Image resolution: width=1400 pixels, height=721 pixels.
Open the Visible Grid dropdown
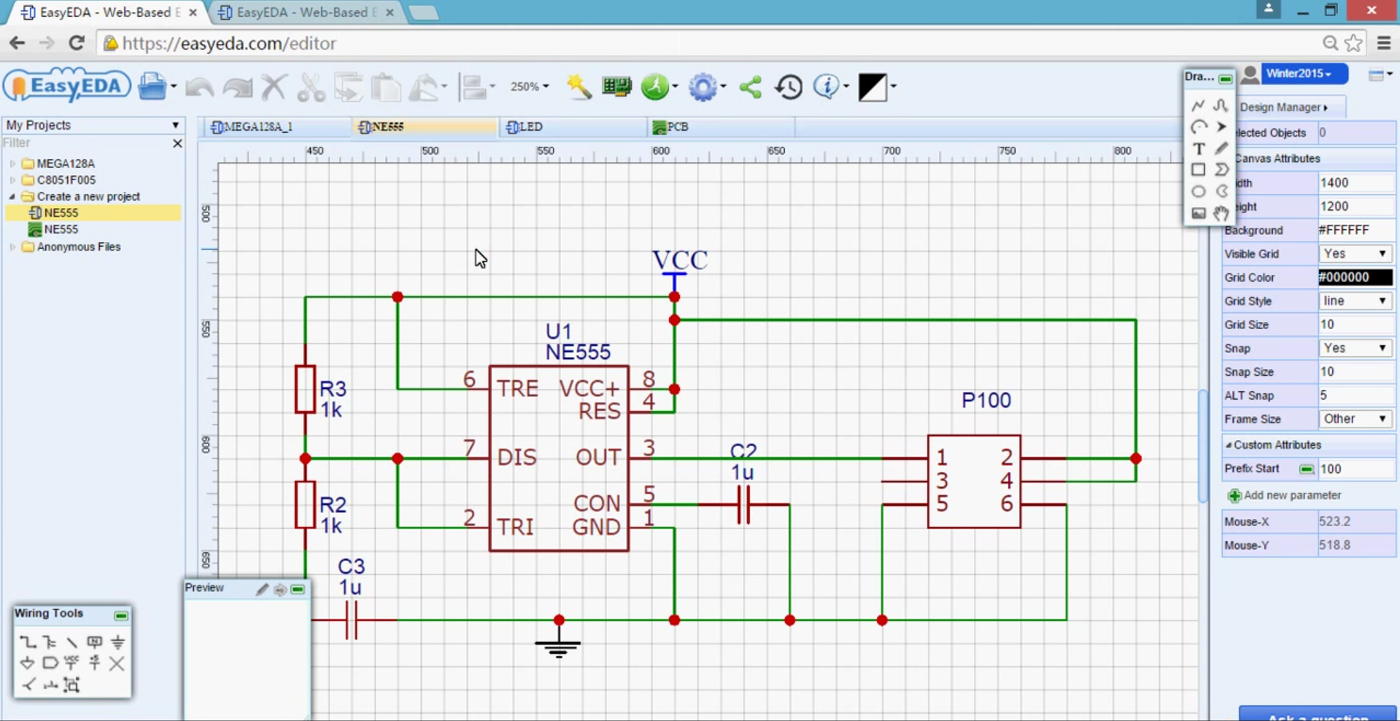[1355, 254]
